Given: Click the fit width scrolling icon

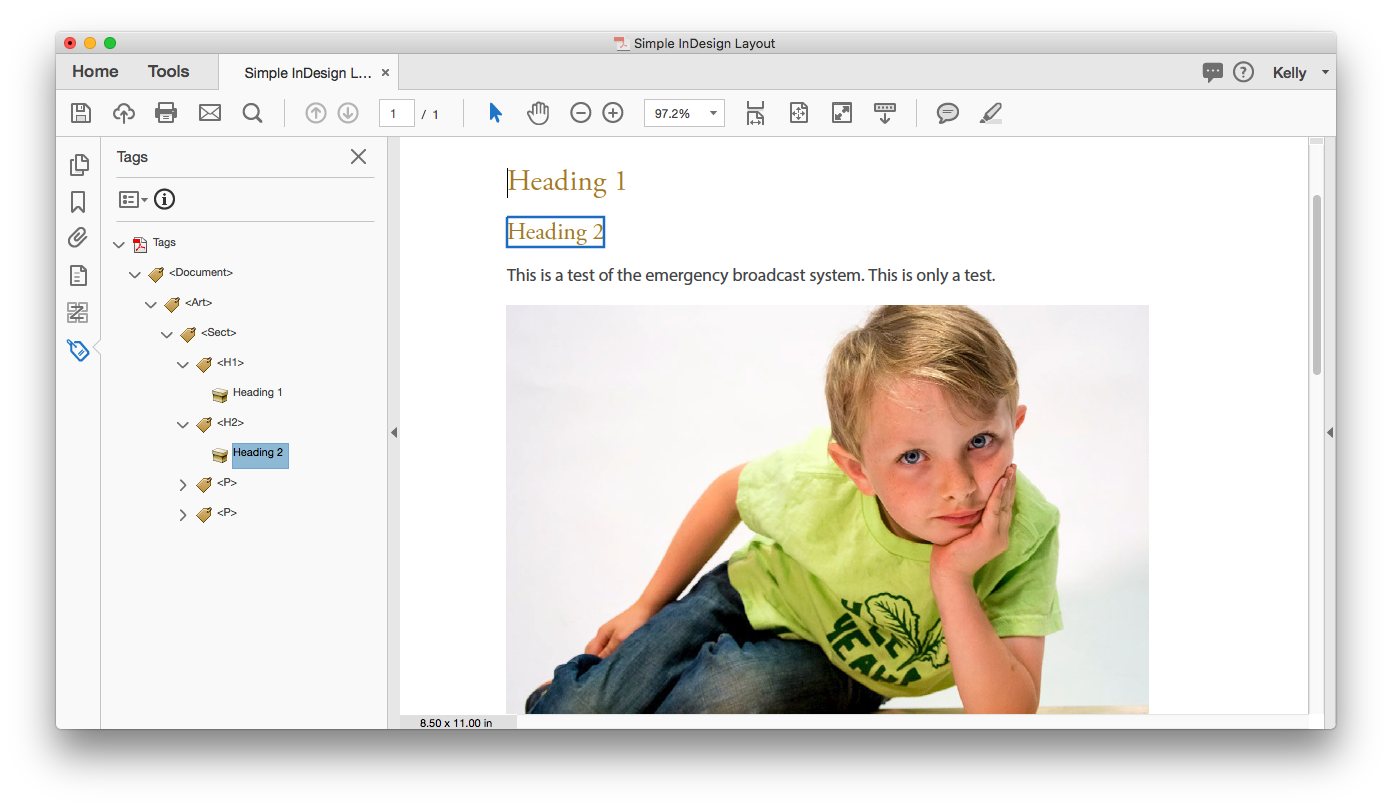Looking at the screenshot, I should coord(755,113).
